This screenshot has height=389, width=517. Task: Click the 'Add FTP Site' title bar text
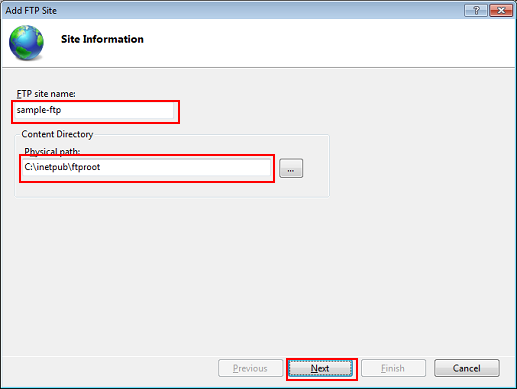coord(31,11)
